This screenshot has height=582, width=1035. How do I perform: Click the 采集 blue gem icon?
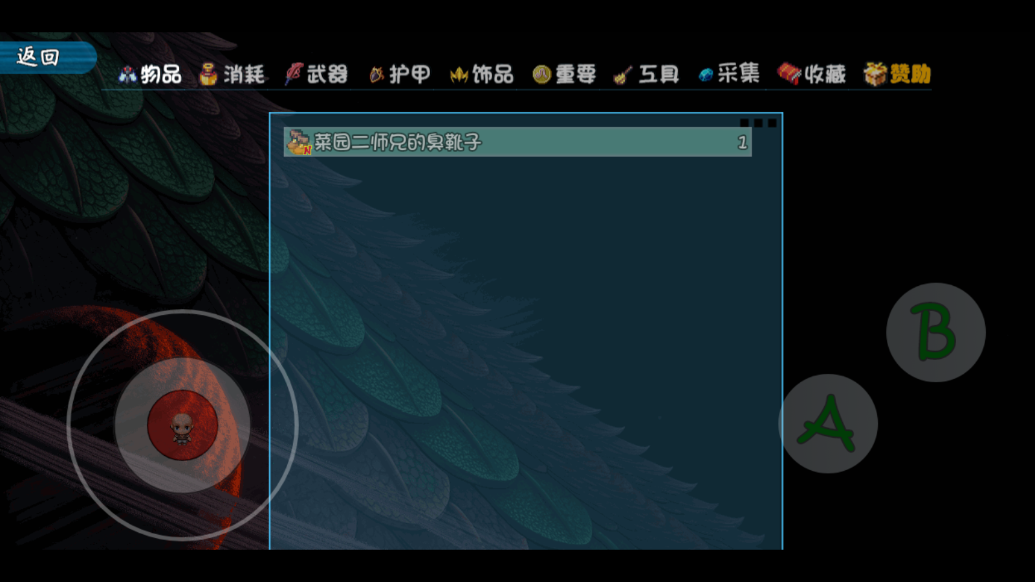(x=706, y=75)
